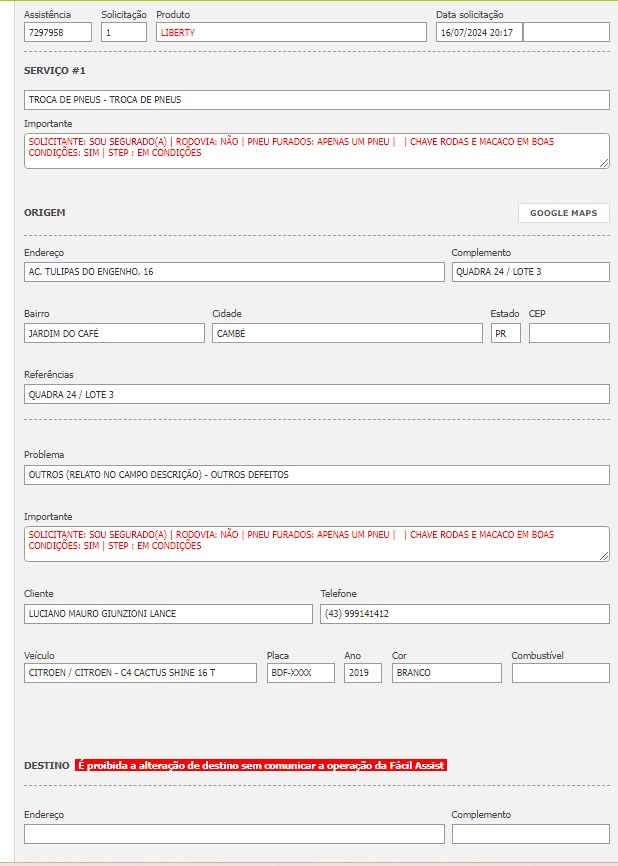Select the Placa field BDF-XXXX
Screen dimensions: 618x866
point(300,673)
